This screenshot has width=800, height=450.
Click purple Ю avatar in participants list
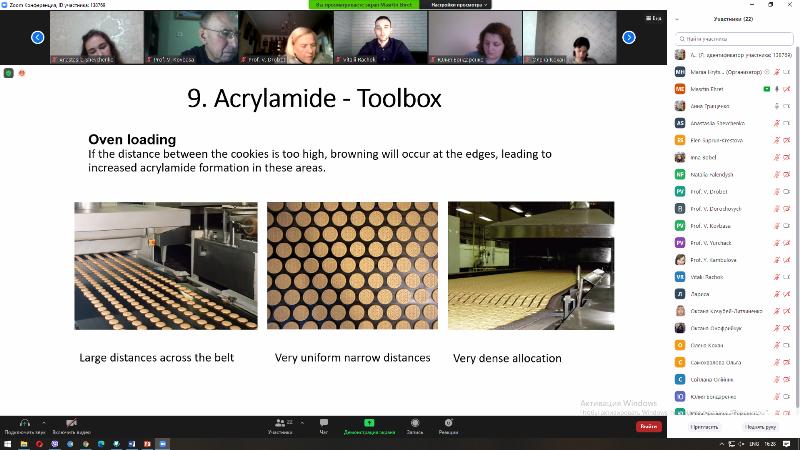click(680, 396)
